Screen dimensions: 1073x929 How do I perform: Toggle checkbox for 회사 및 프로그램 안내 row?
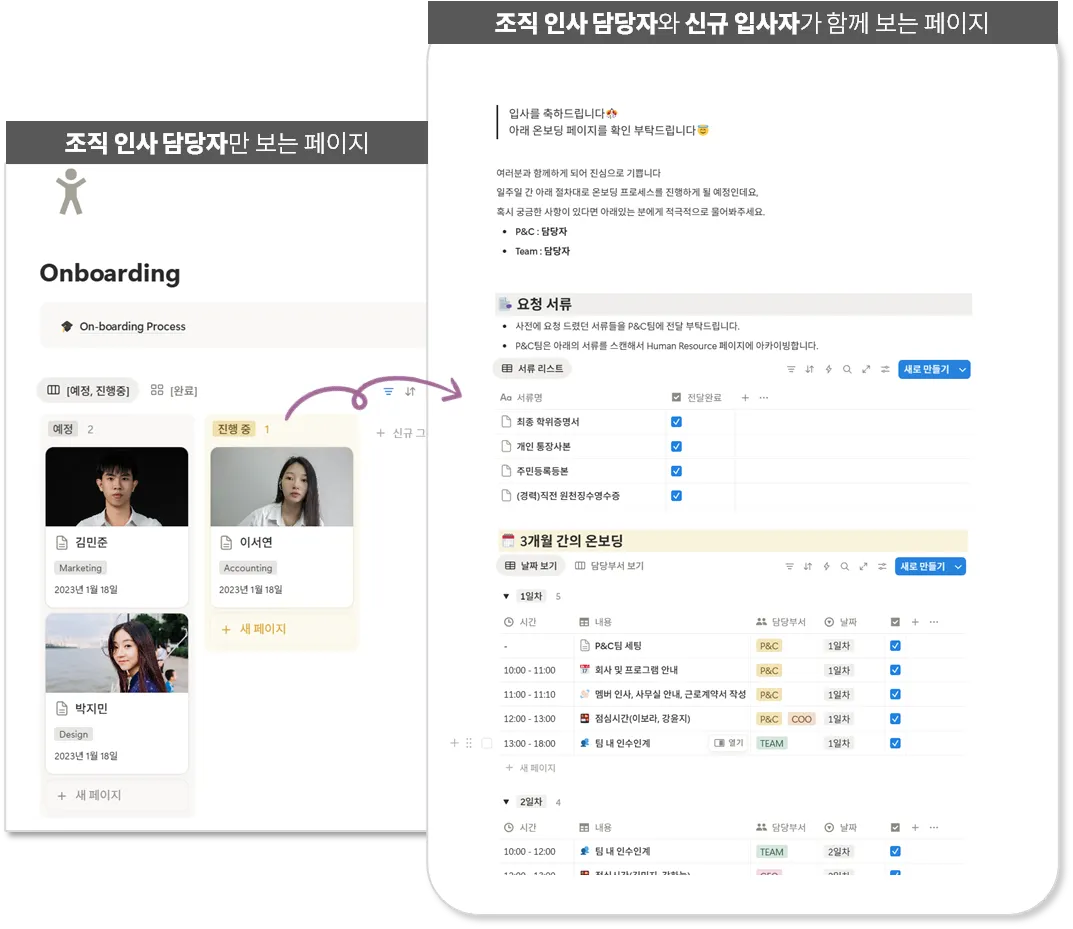click(895, 670)
